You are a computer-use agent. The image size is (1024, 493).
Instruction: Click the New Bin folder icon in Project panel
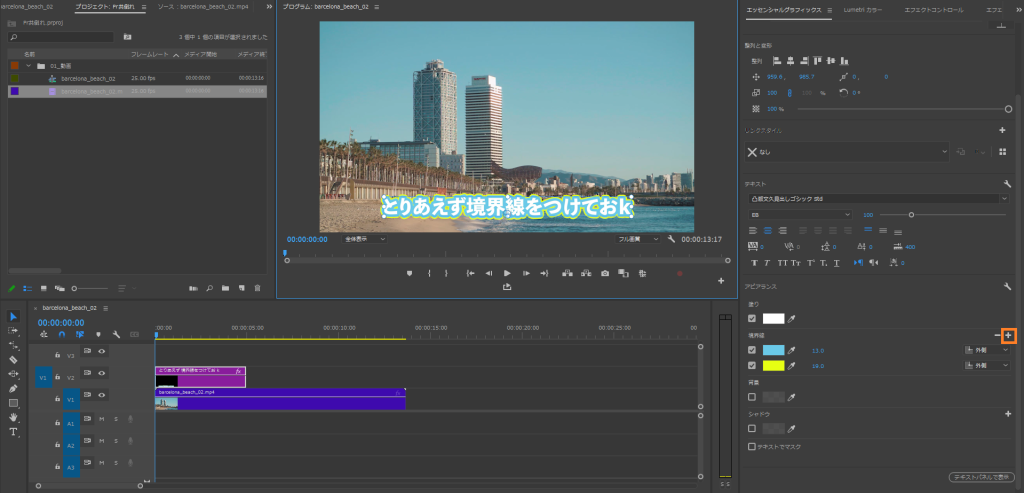point(225,287)
